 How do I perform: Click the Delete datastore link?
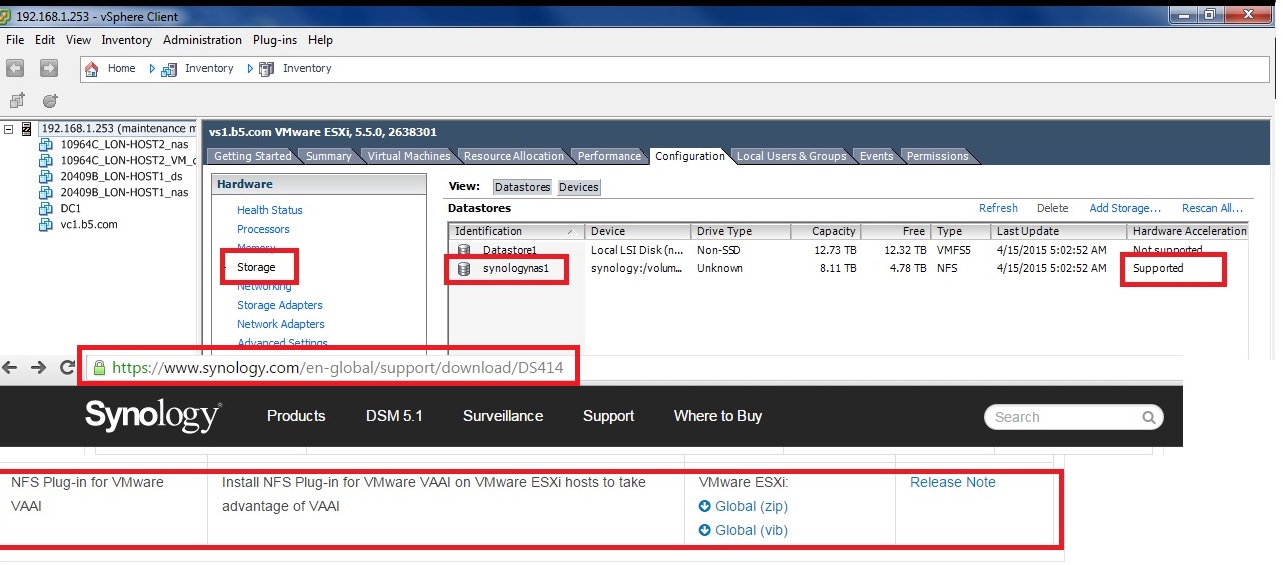point(1052,208)
